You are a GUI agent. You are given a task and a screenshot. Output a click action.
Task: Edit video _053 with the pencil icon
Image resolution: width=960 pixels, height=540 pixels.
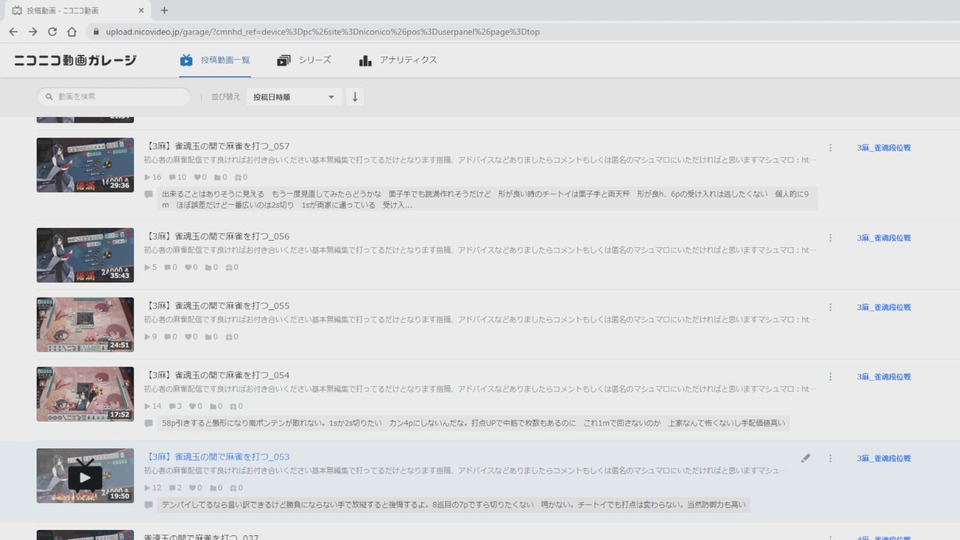(806, 458)
